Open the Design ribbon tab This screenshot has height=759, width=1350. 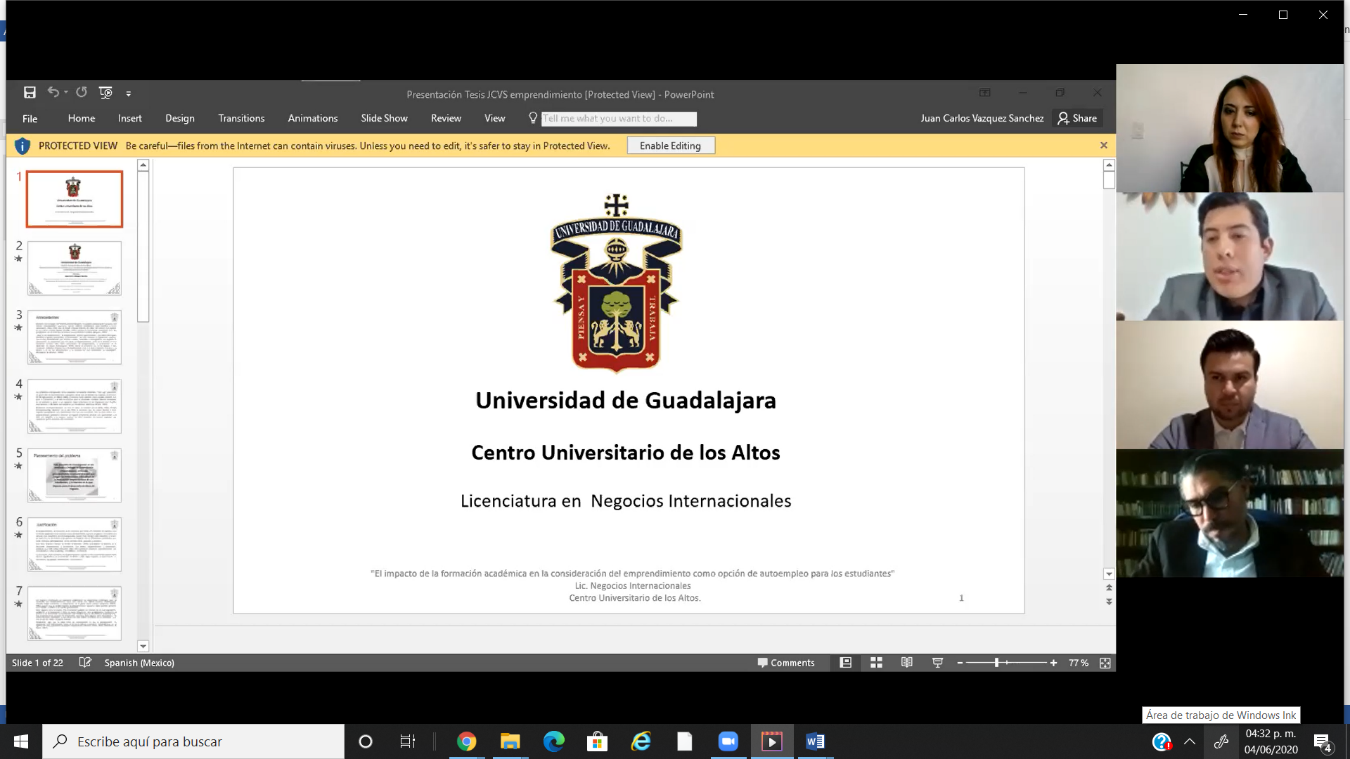(180, 118)
